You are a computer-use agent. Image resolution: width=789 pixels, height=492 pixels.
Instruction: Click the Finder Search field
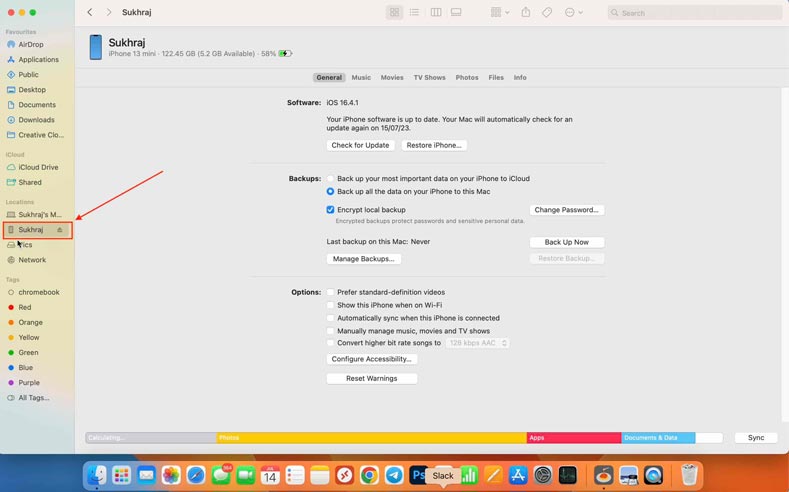tap(695, 13)
